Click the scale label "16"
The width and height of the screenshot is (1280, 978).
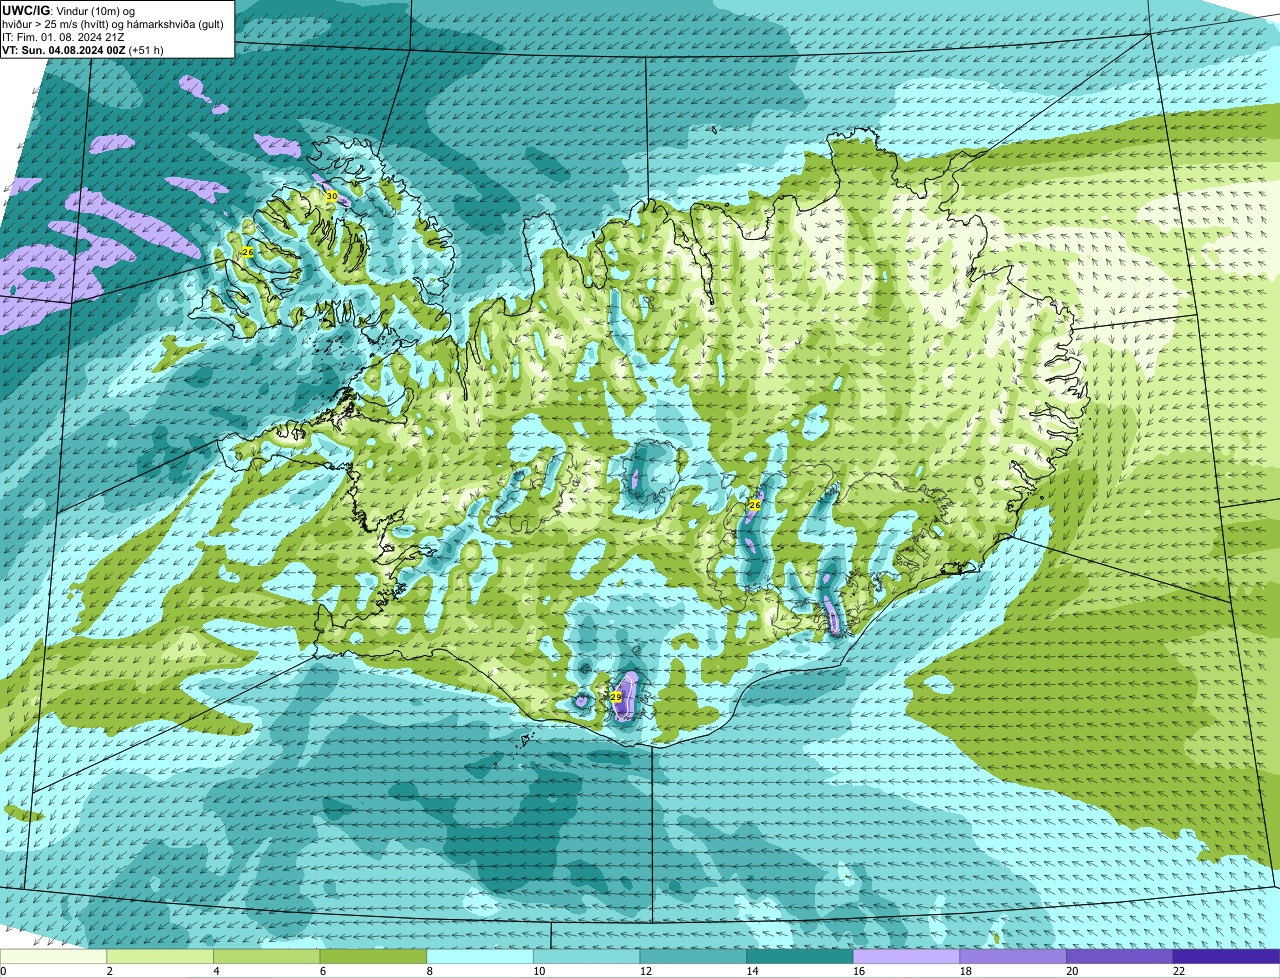(859, 971)
